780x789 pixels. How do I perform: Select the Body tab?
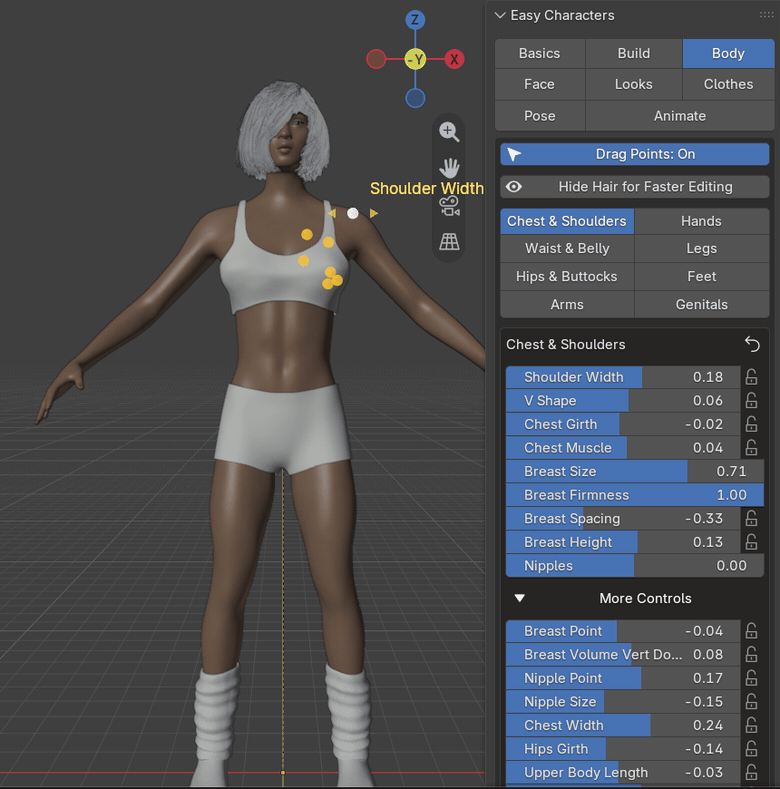point(728,53)
